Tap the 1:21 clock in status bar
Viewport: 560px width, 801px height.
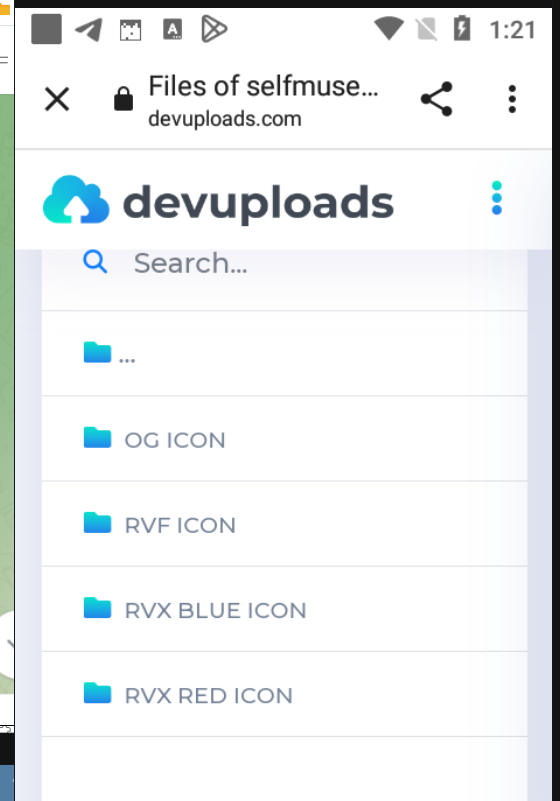(512, 30)
